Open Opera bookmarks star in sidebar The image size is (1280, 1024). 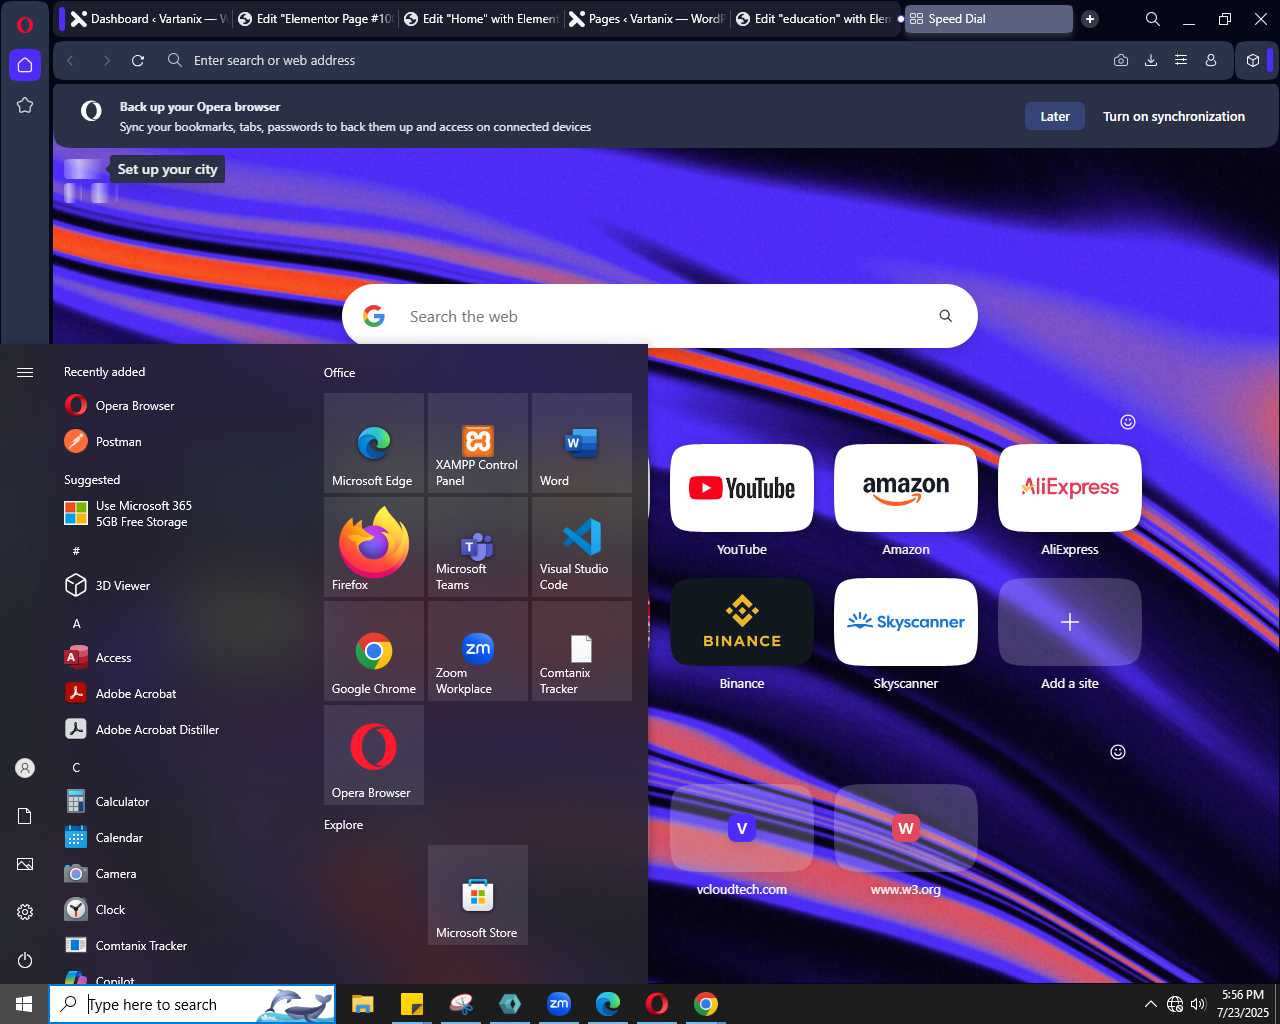(25, 105)
